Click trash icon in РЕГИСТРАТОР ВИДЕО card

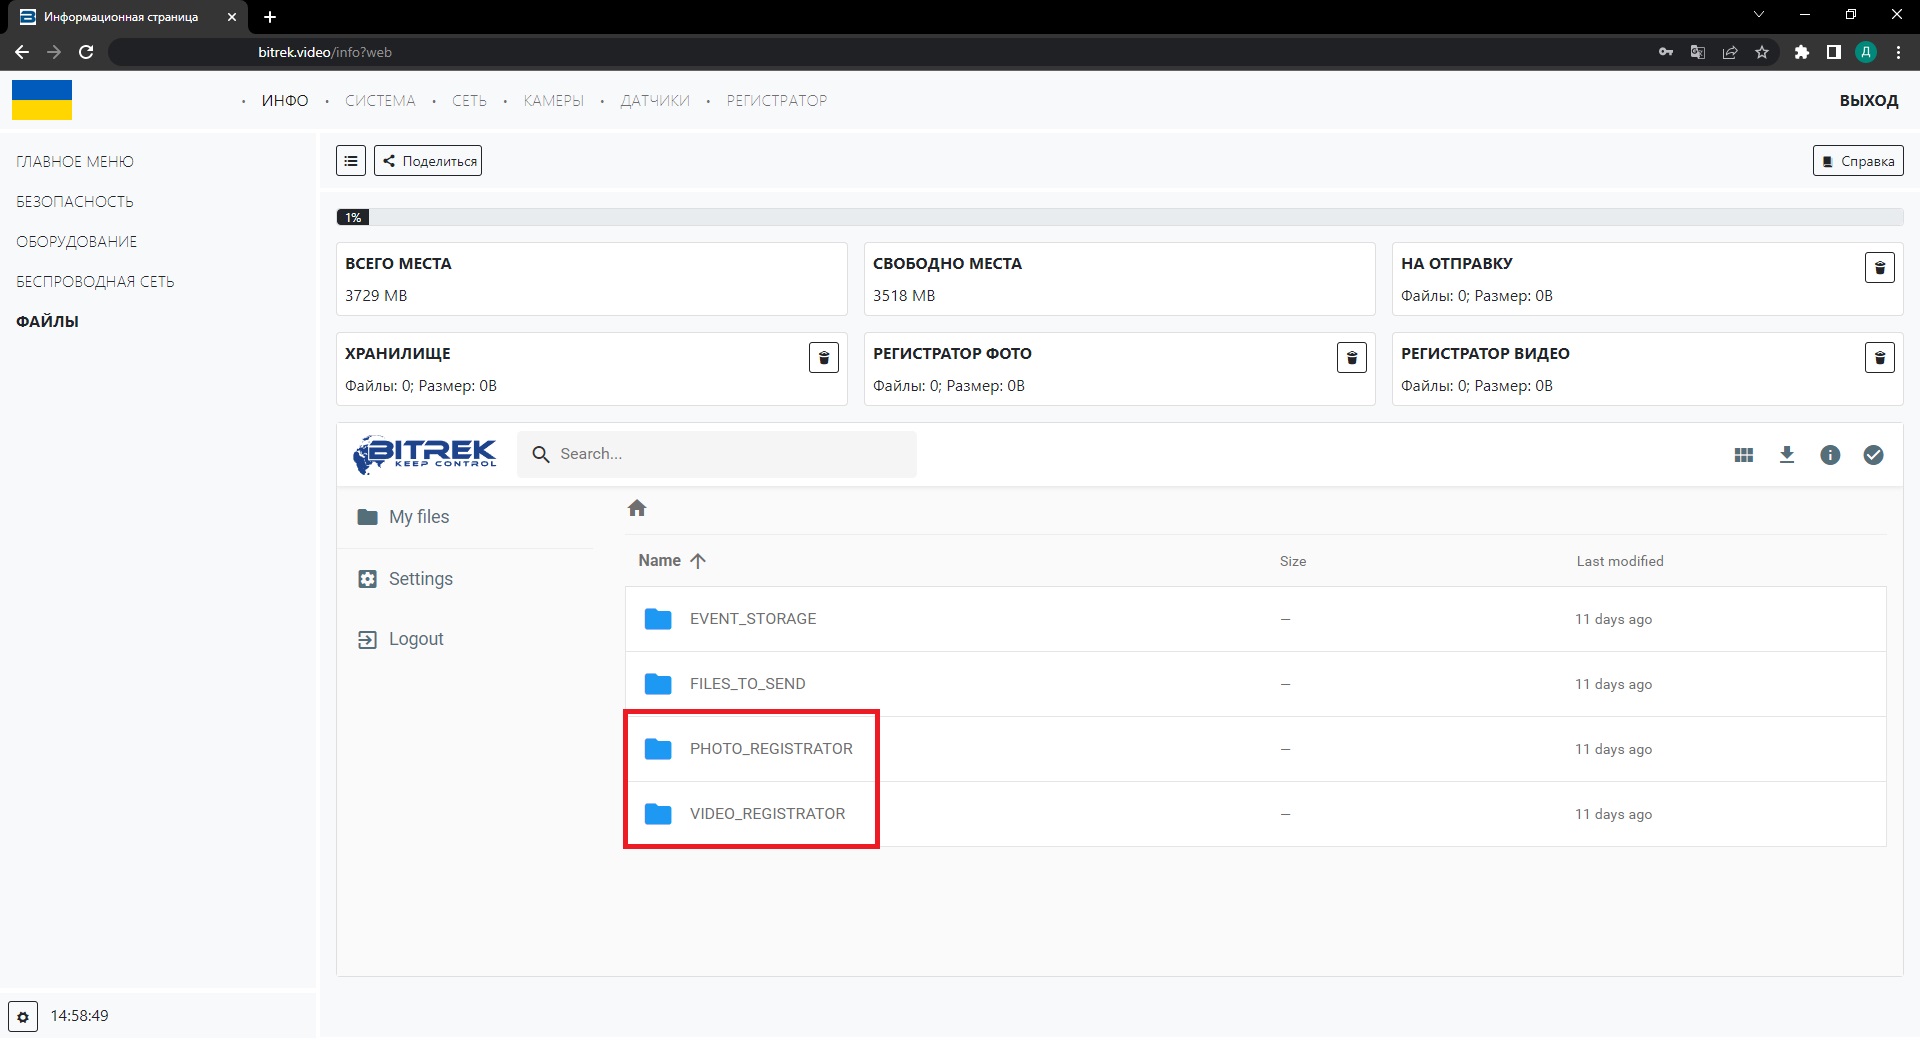(x=1879, y=358)
